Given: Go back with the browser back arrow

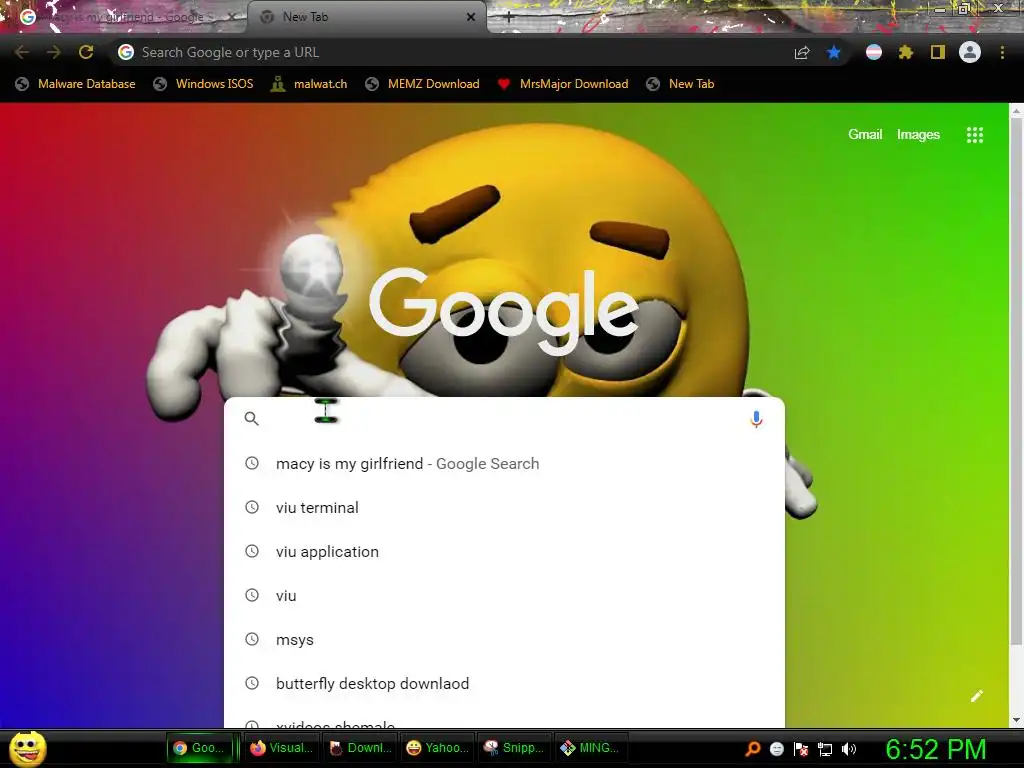Looking at the screenshot, I should click(22, 52).
